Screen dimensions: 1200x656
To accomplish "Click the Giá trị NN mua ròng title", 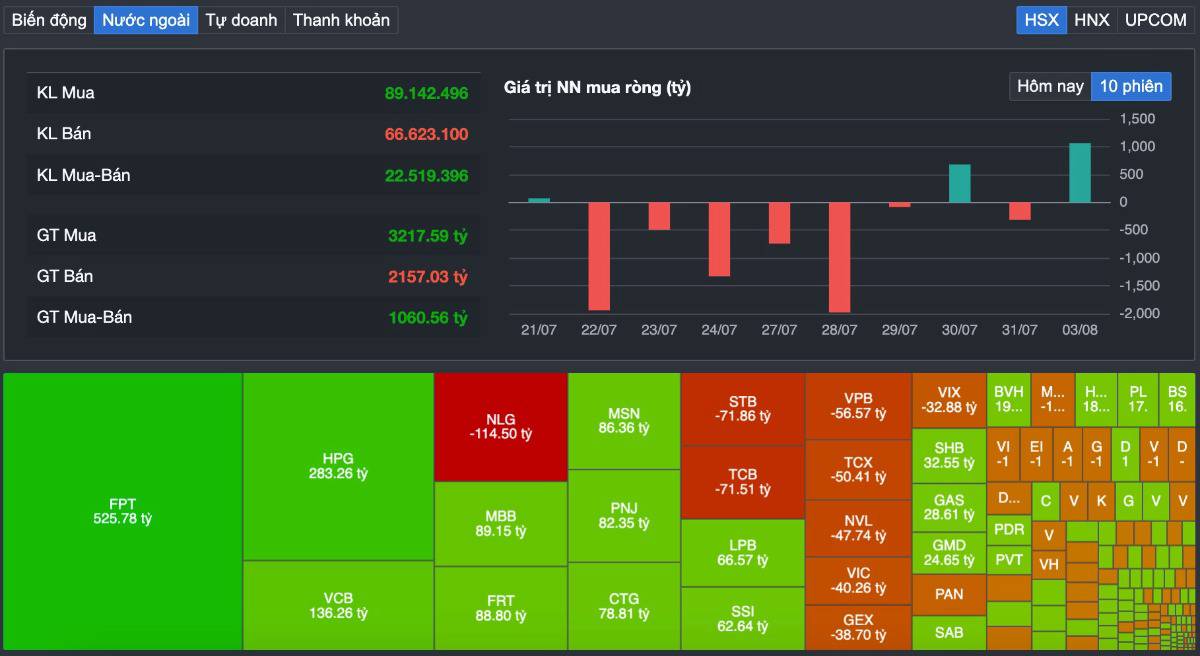I will [597, 88].
